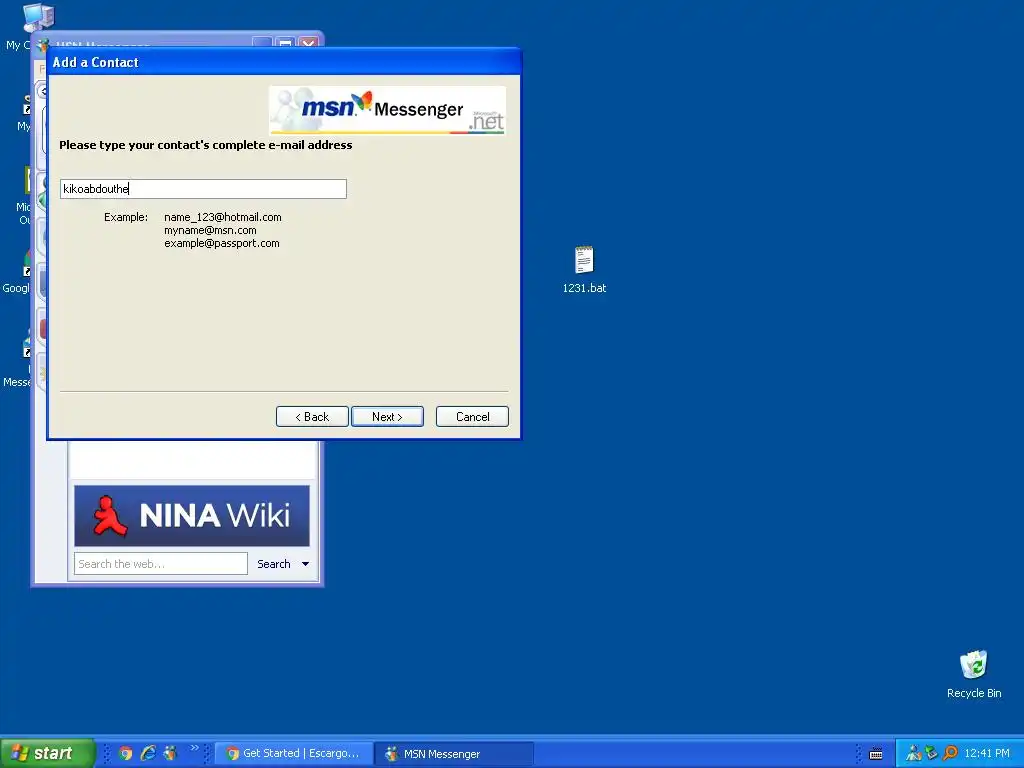Click the orange magnifier tray icon

(950, 754)
